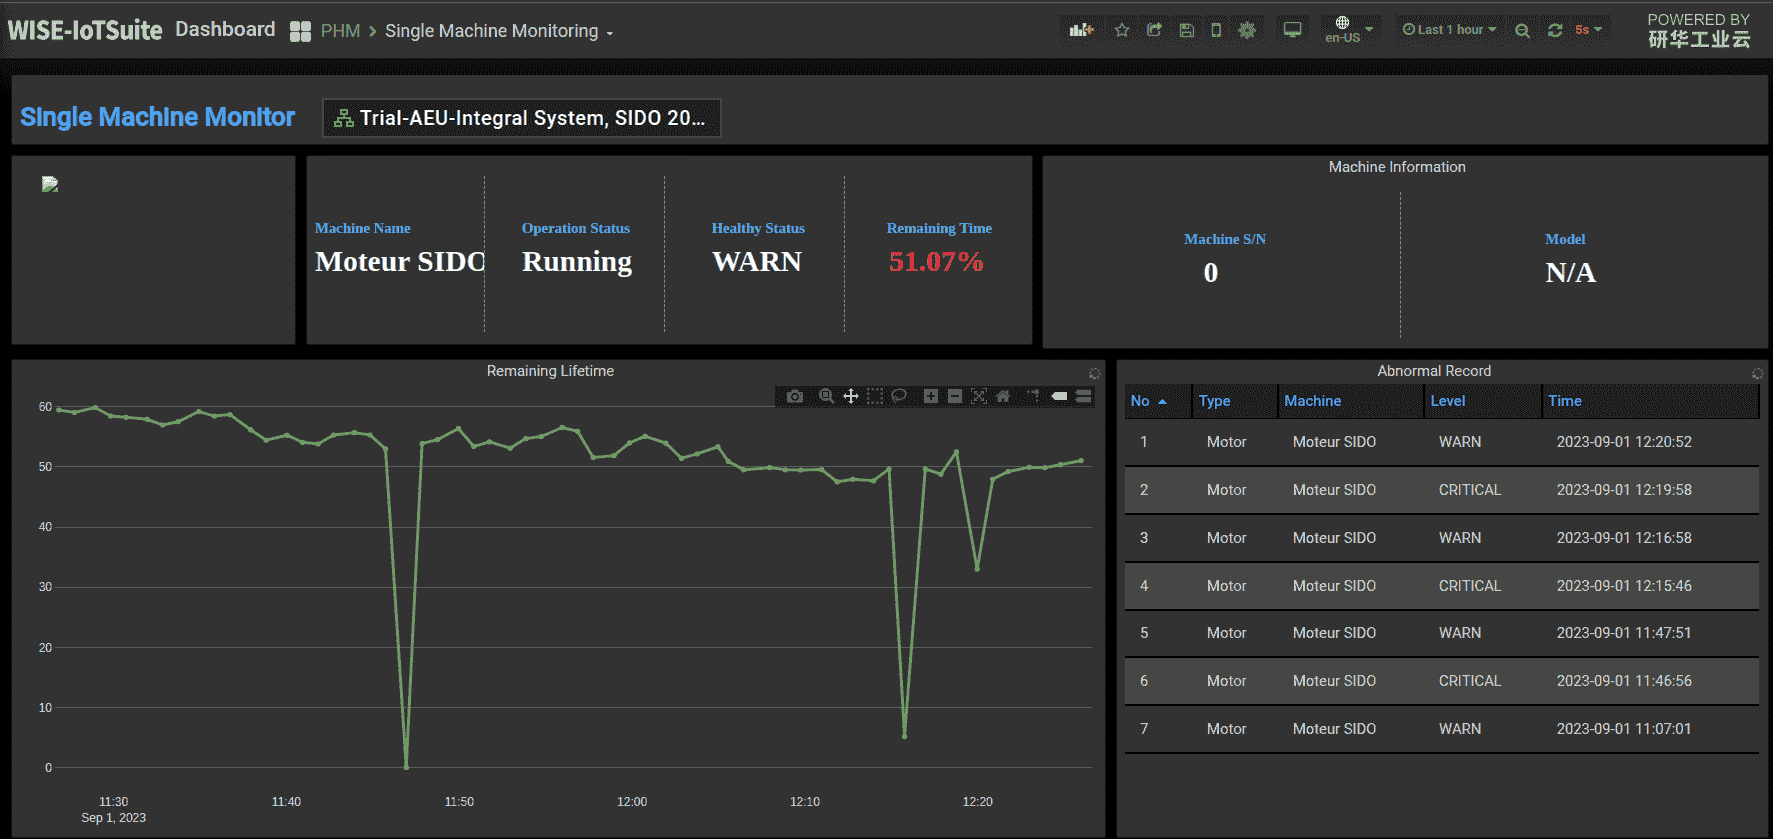Star this dashboard as favorite
The height and width of the screenshot is (839, 1773).
tap(1122, 30)
